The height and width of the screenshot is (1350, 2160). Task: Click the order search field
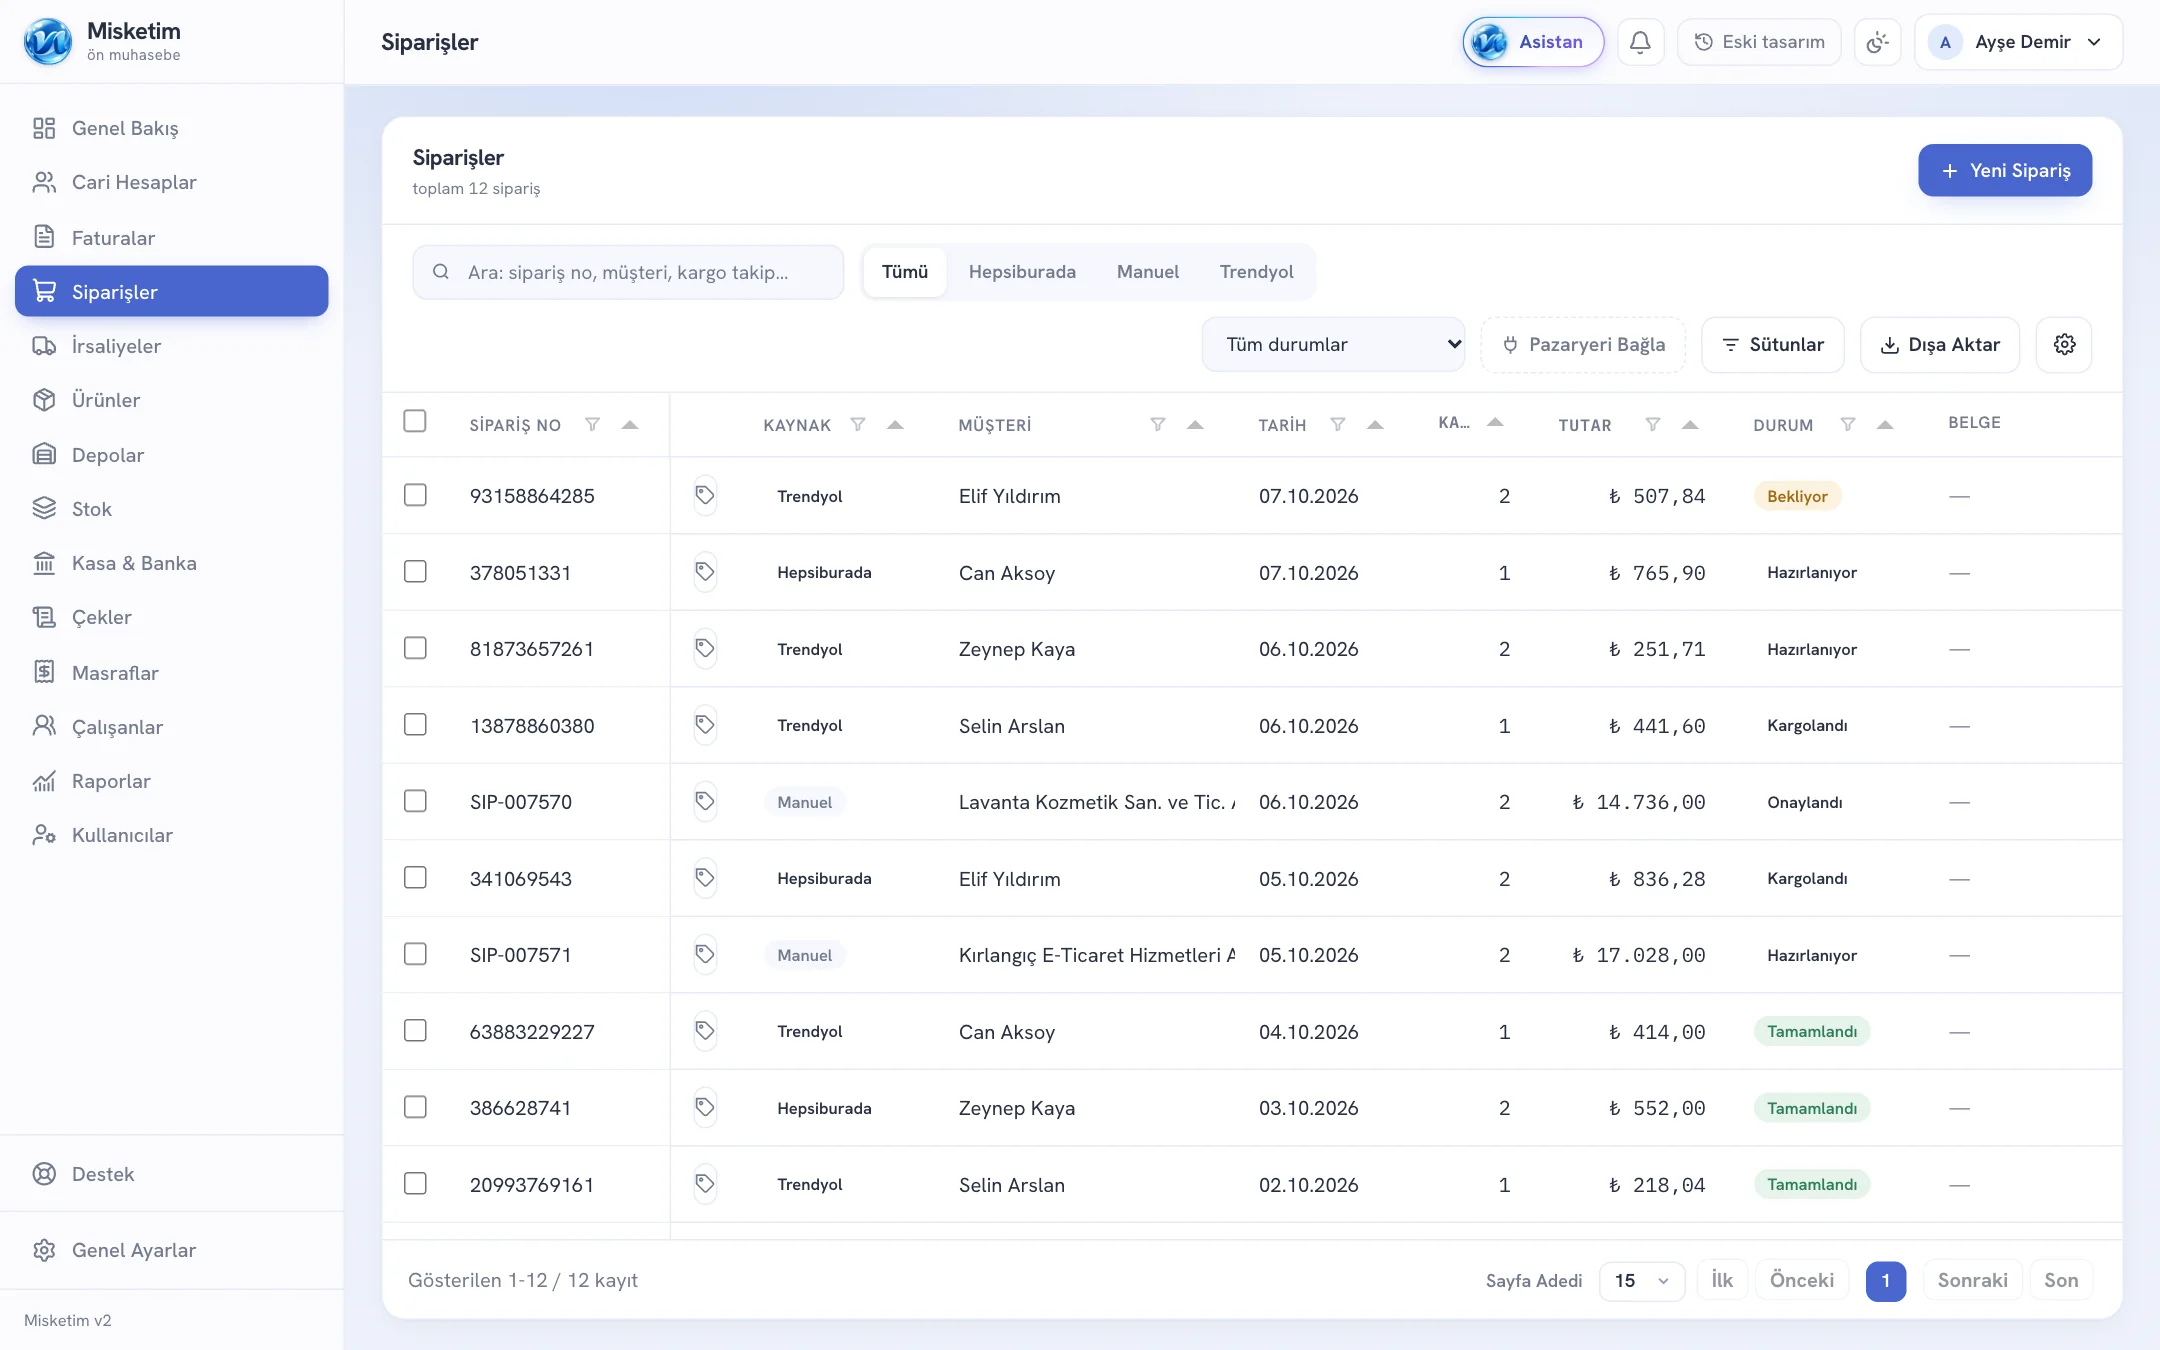[628, 272]
